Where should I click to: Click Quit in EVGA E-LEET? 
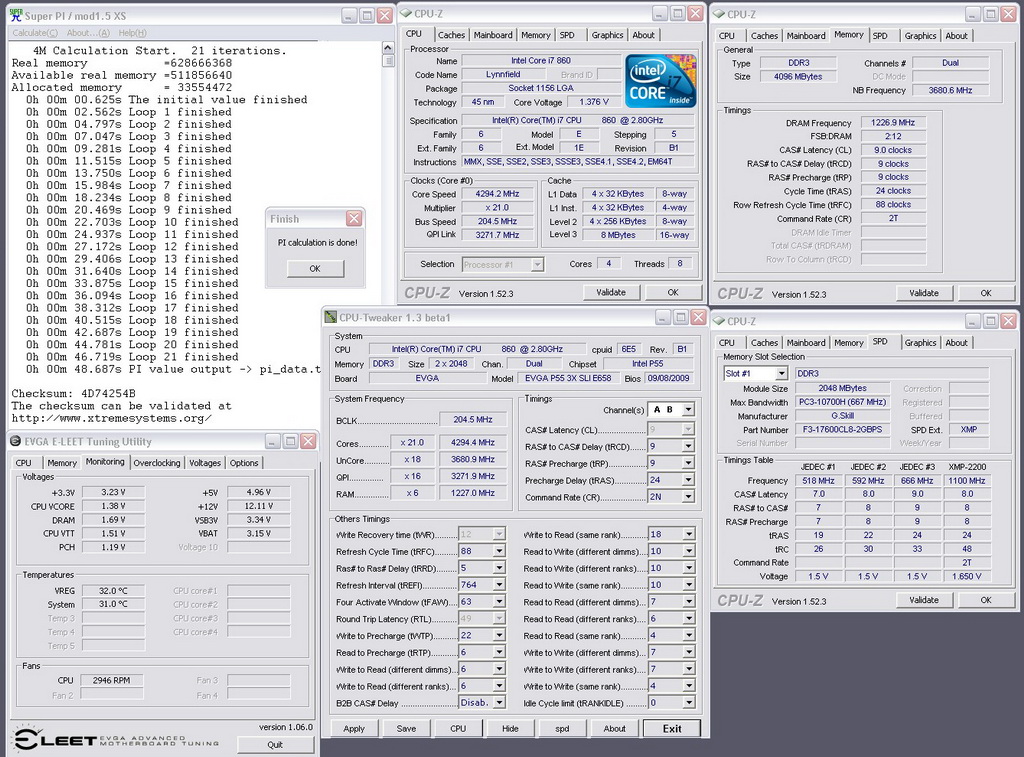275,745
